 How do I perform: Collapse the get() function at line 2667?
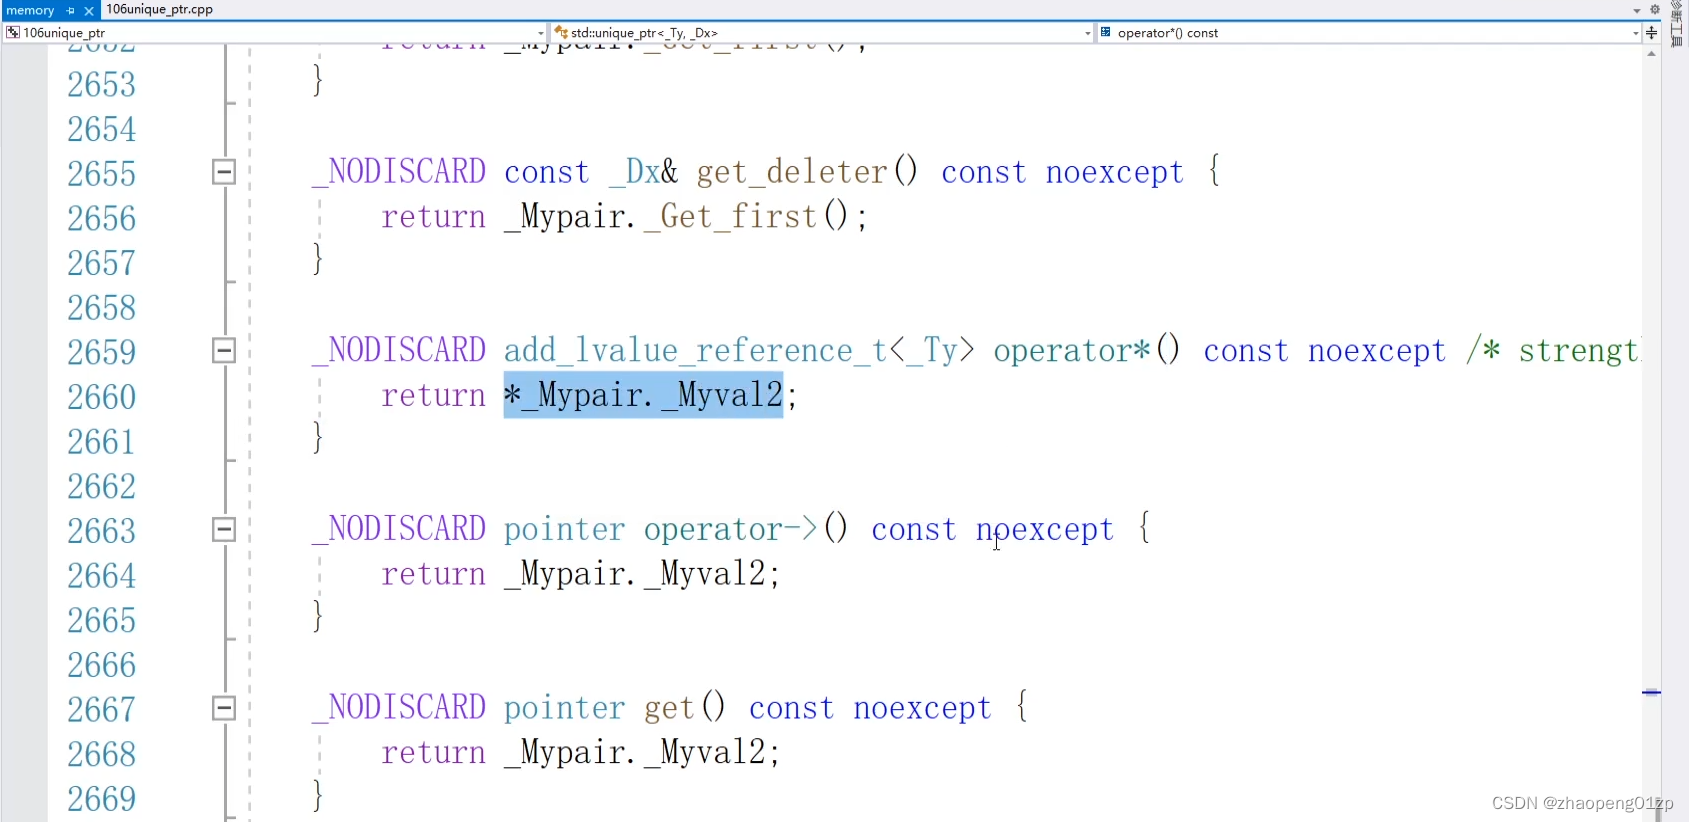click(x=224, y=709)
